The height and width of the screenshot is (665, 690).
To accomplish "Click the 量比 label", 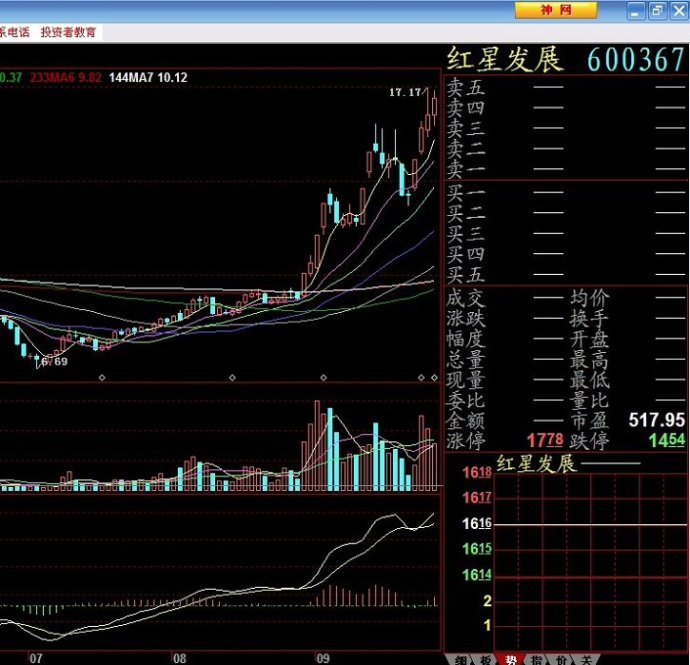I will [590, 400].
